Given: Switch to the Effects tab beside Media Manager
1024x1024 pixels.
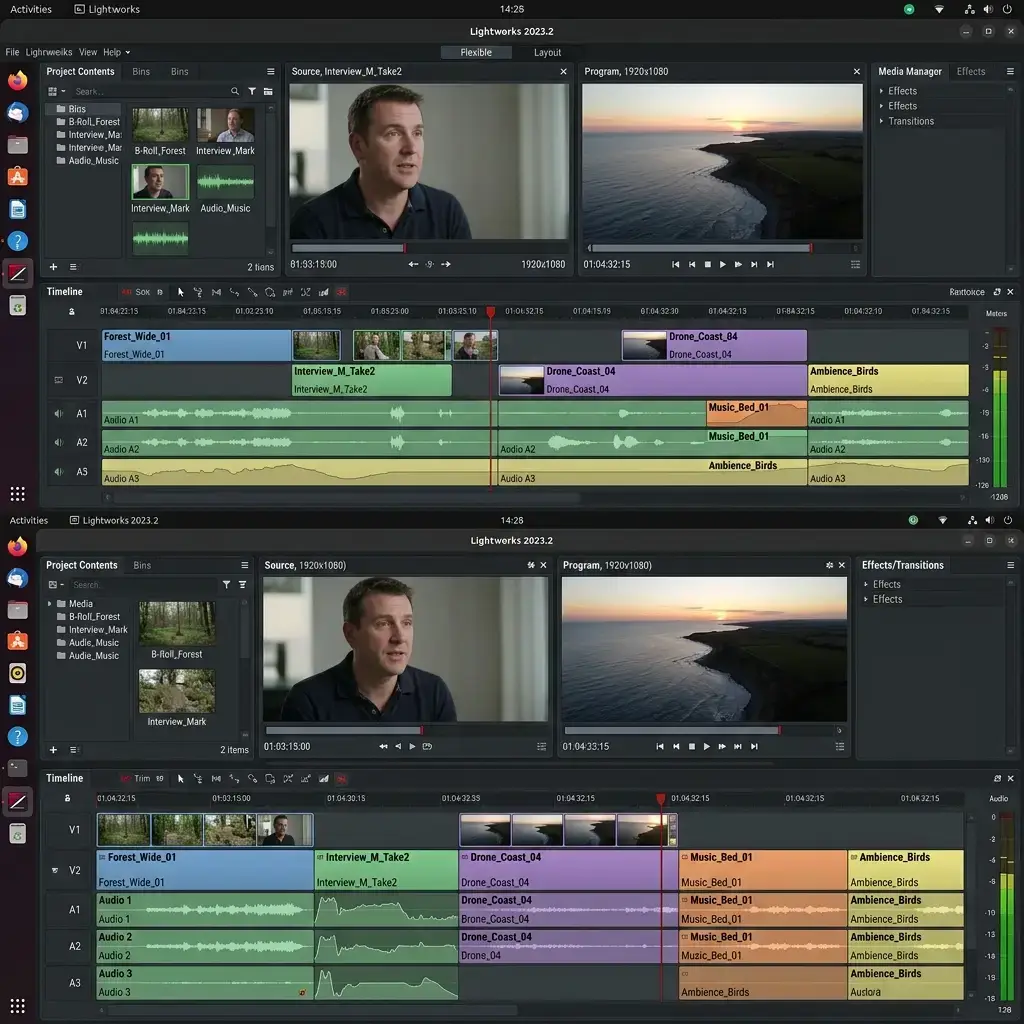Looking at the screenshot, I should 970,71.
